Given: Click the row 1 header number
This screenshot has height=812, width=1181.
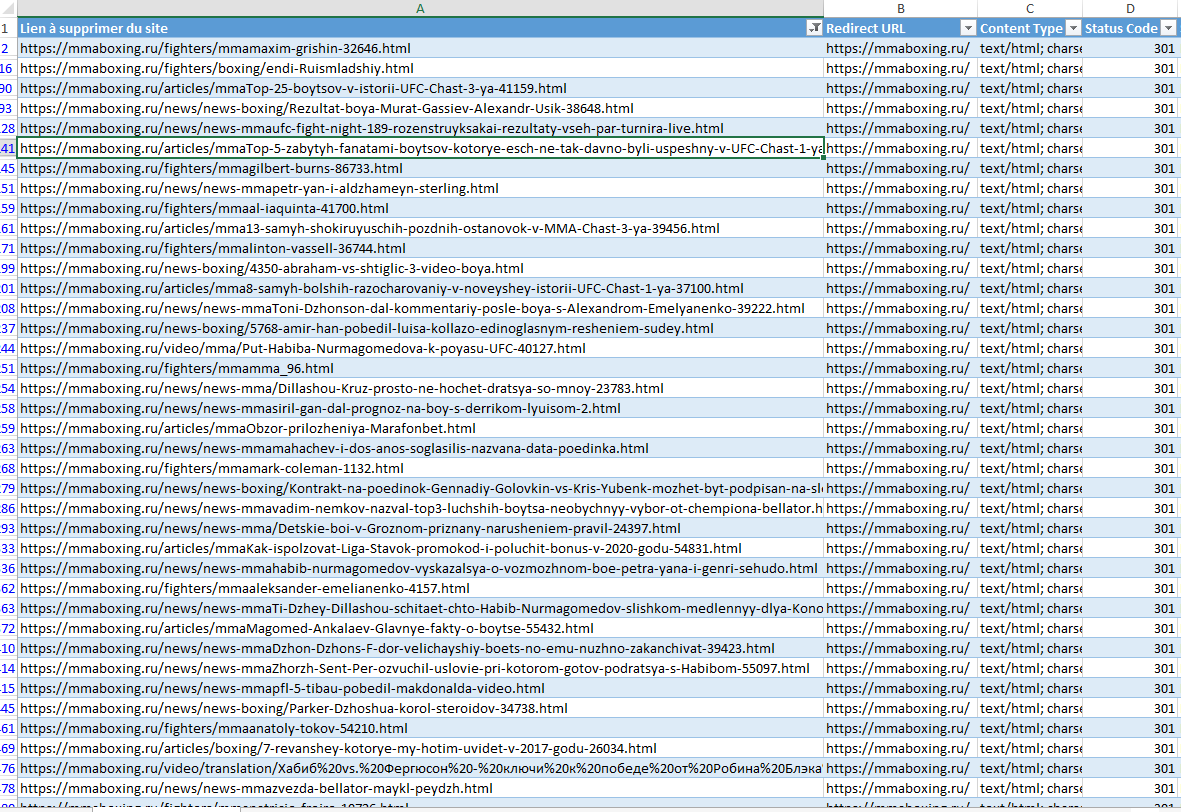Looking at the screenshot, I should (7, 29).
